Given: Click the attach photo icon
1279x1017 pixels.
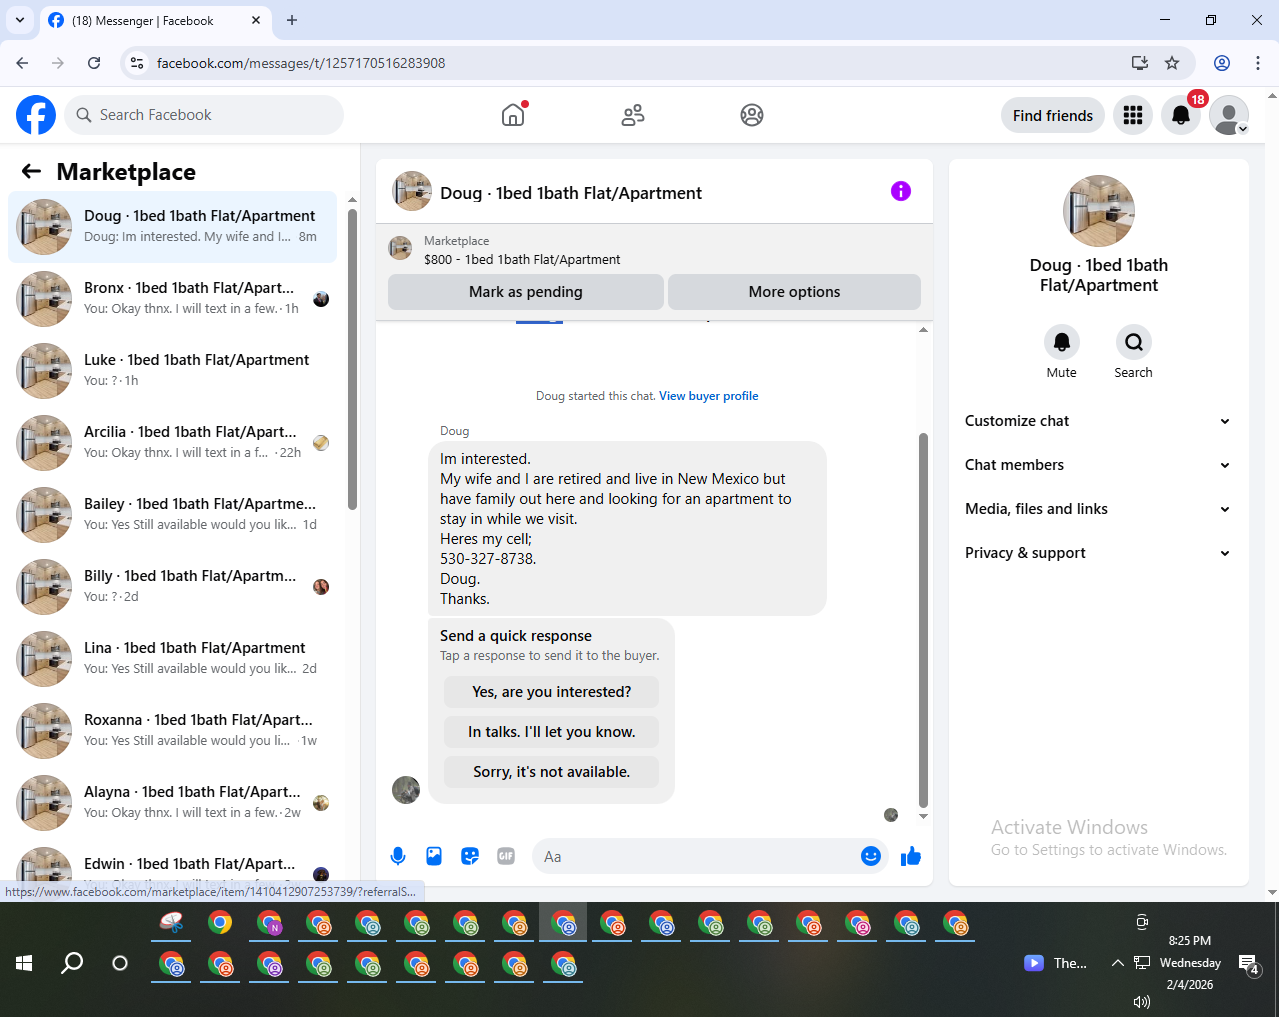Looking at the screenshot, I should point(434,856).
